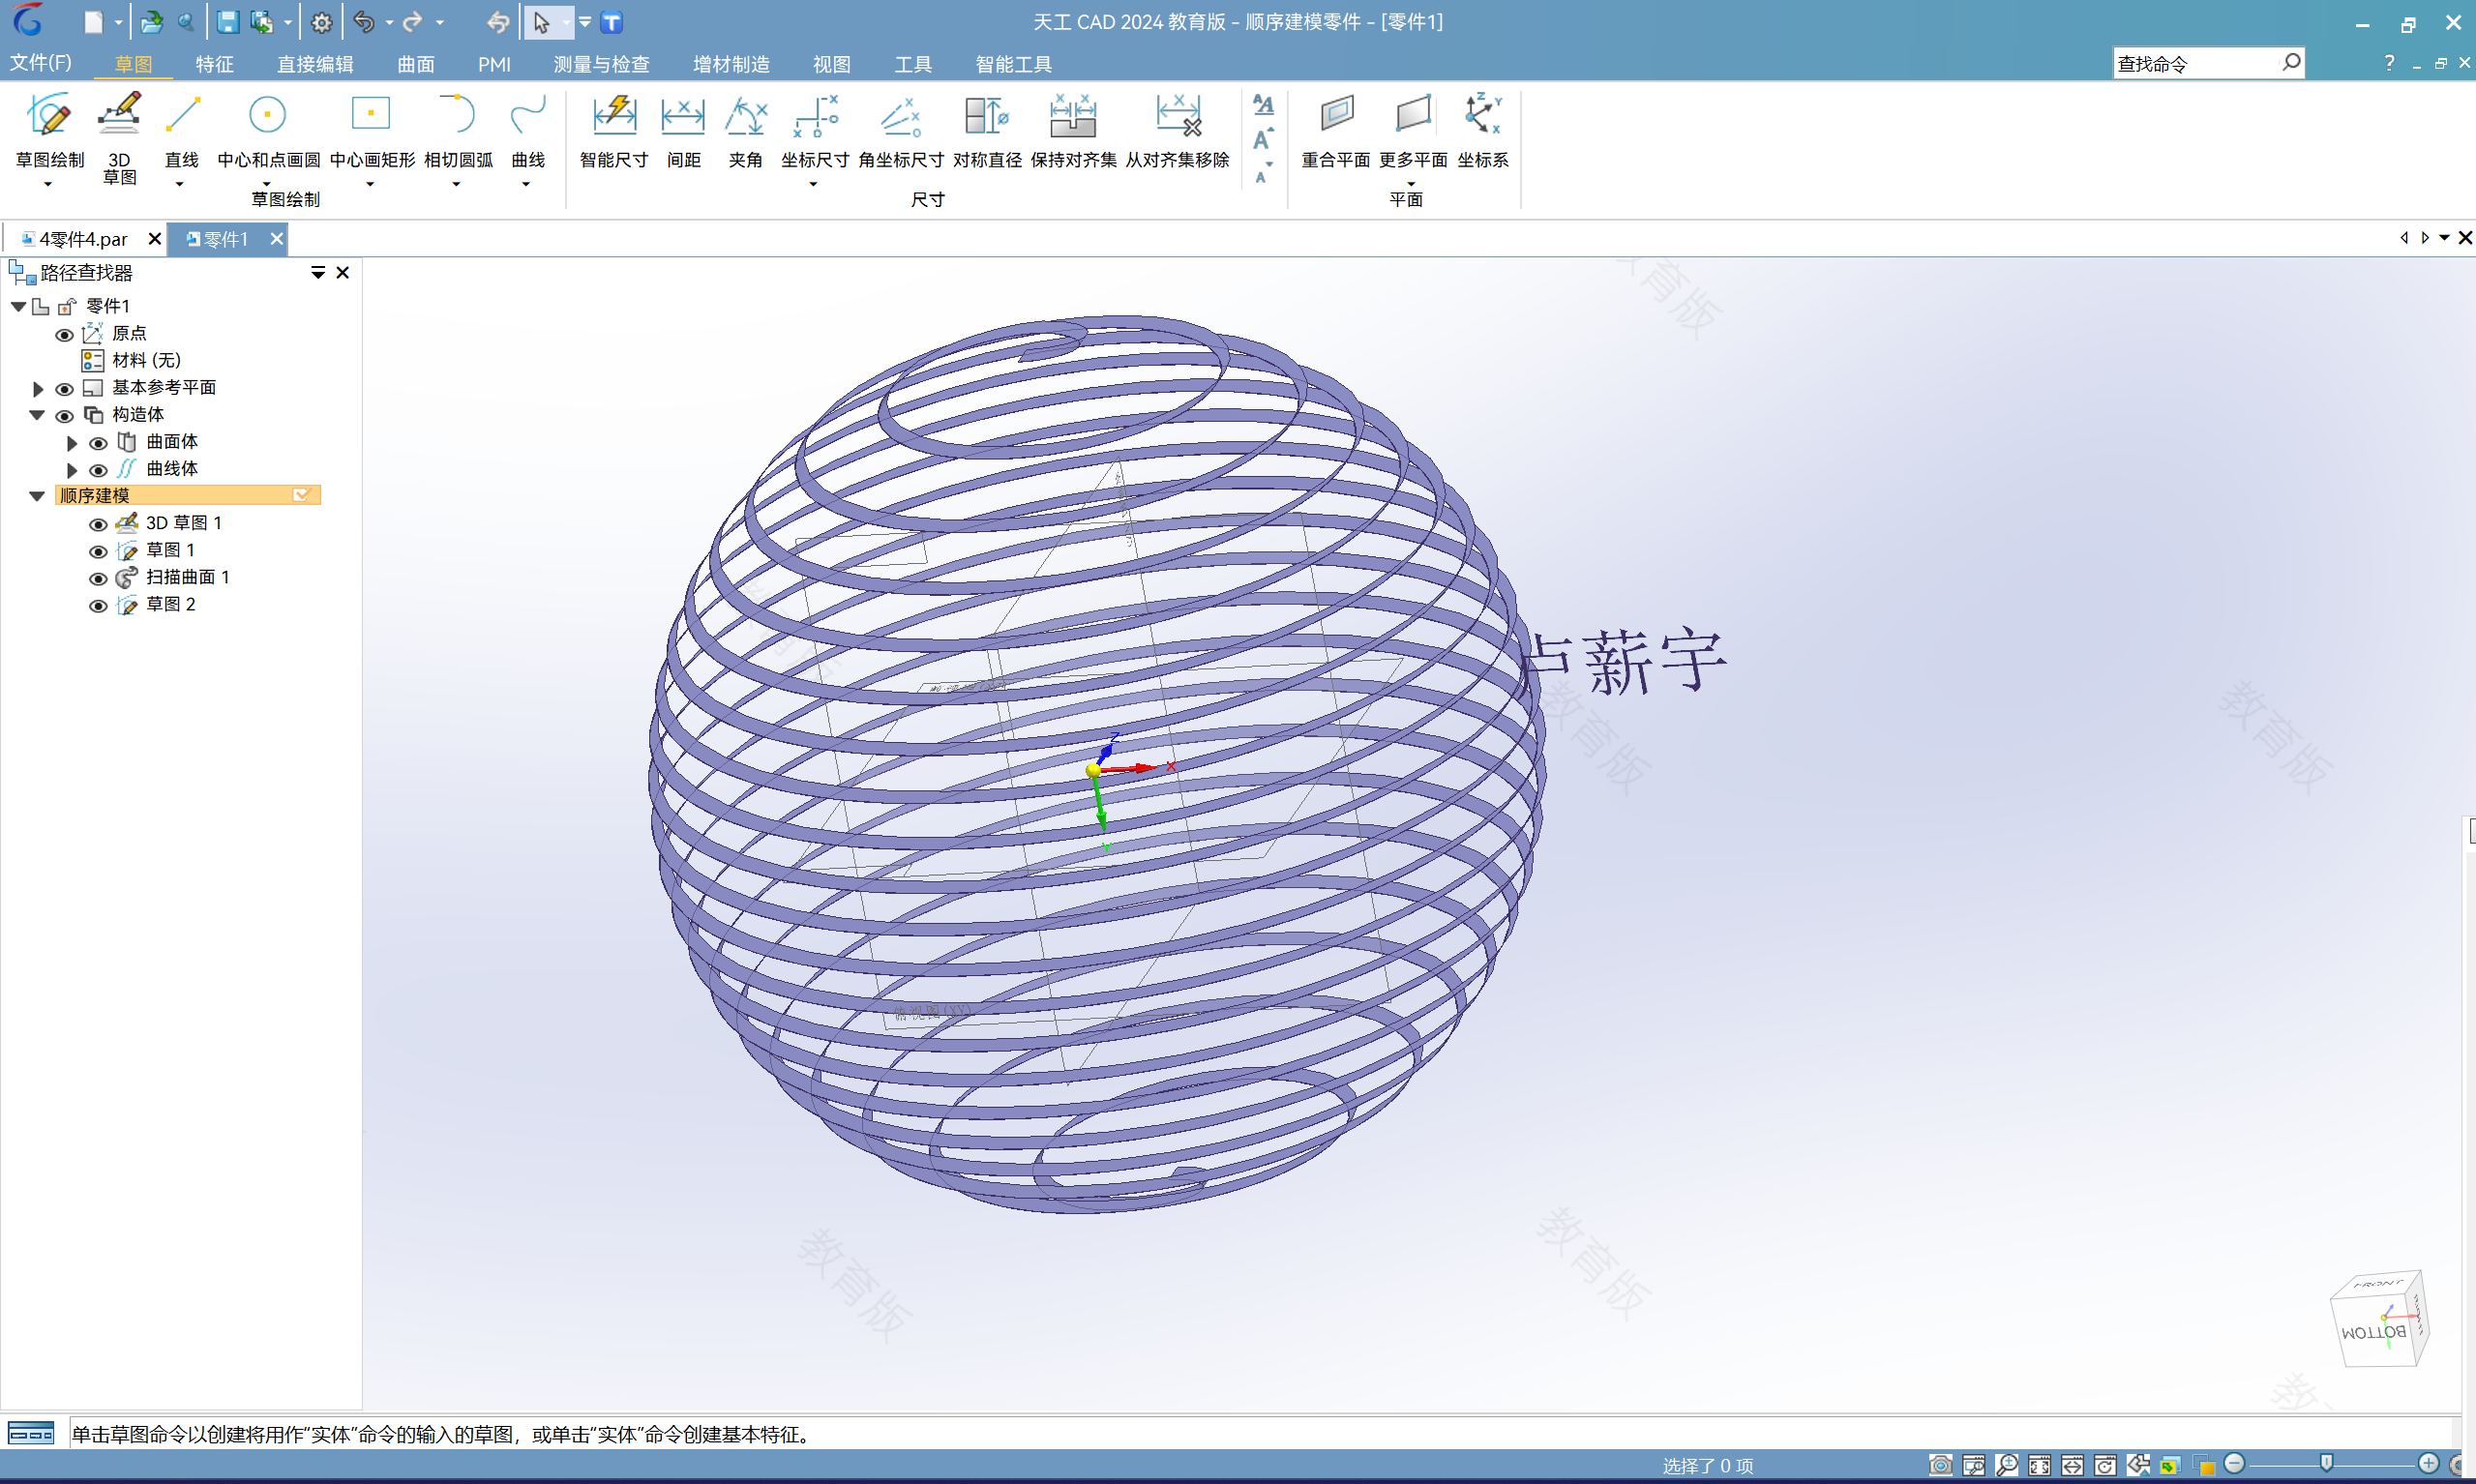Expand the 曲线体 node
Image resolution: width=2476 pixels, height=1484 pixels.
(x=72, y=469)
